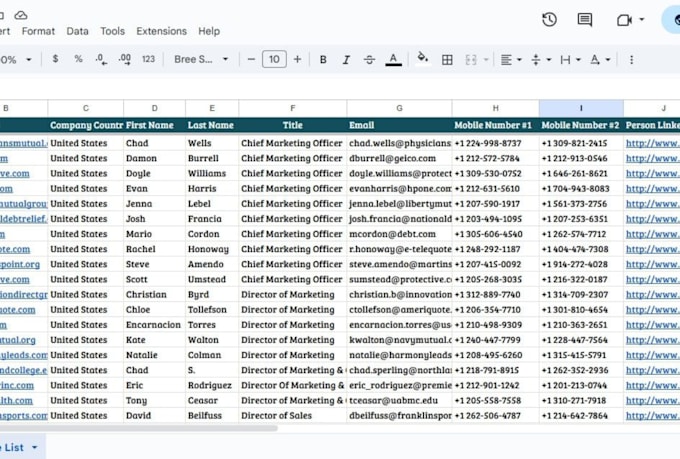The width and height of the screenshot is (680, 459).
Task: Open the Format menu
Action: click(38, 31)
